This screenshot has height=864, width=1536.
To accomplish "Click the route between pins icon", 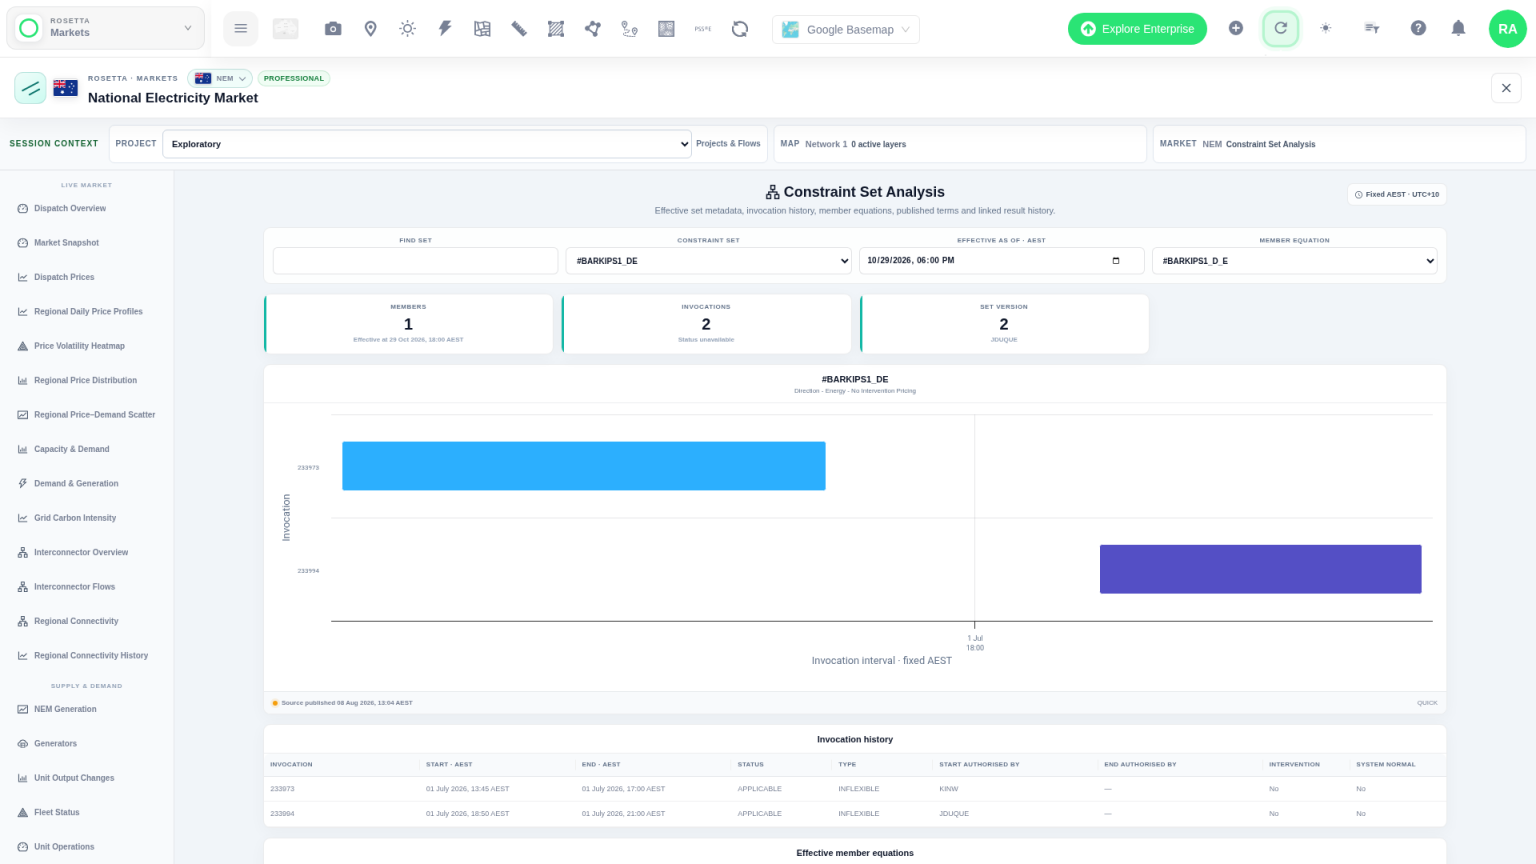I will tap(629, 29).
